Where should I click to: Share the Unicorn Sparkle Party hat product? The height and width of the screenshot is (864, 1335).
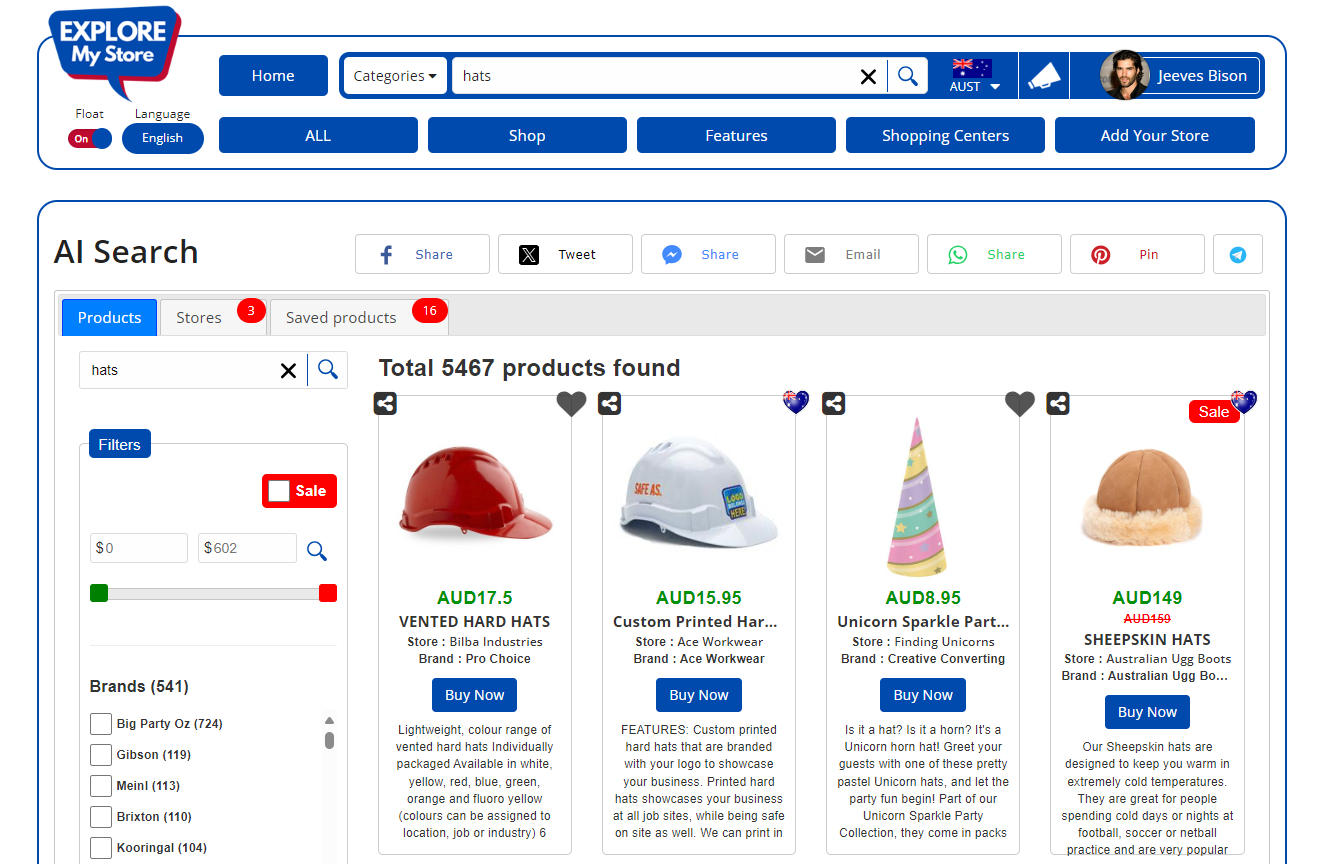(834, 404)
